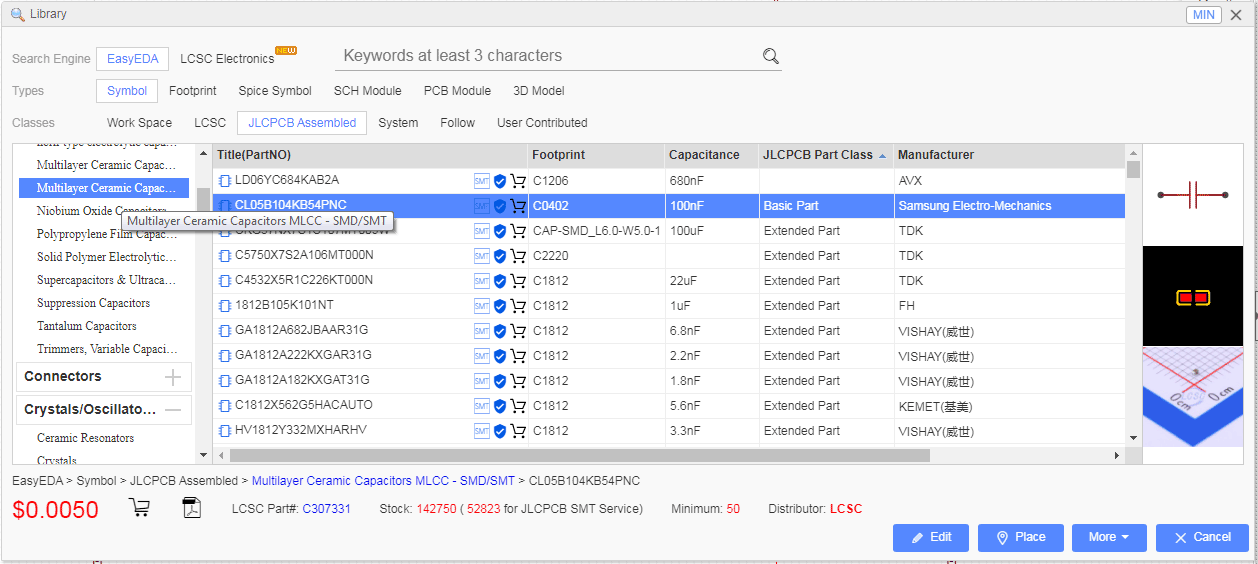Click shopping cart icon next to price
The image size is (1258, 564).
(139, 507)
